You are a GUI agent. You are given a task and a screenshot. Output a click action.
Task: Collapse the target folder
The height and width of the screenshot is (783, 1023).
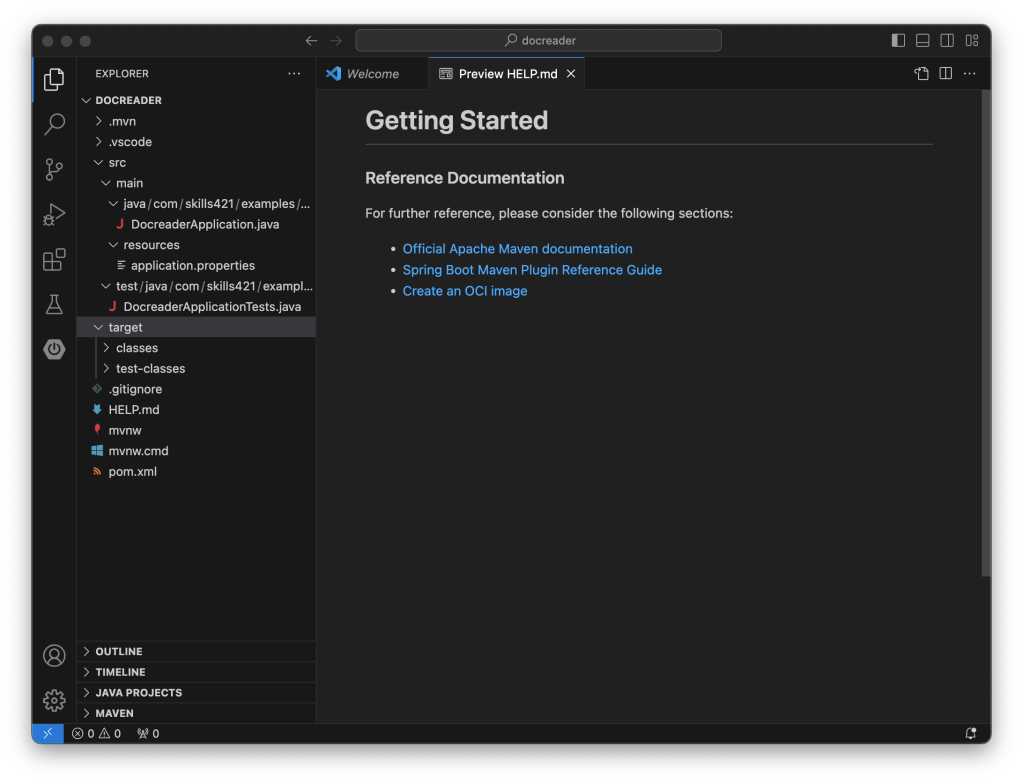pos(125,327)
